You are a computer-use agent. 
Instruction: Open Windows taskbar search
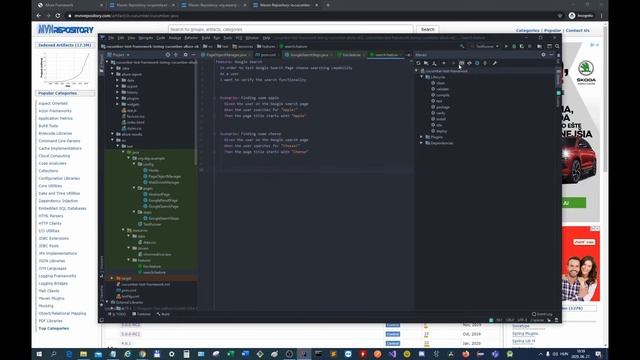click(53, 354)
